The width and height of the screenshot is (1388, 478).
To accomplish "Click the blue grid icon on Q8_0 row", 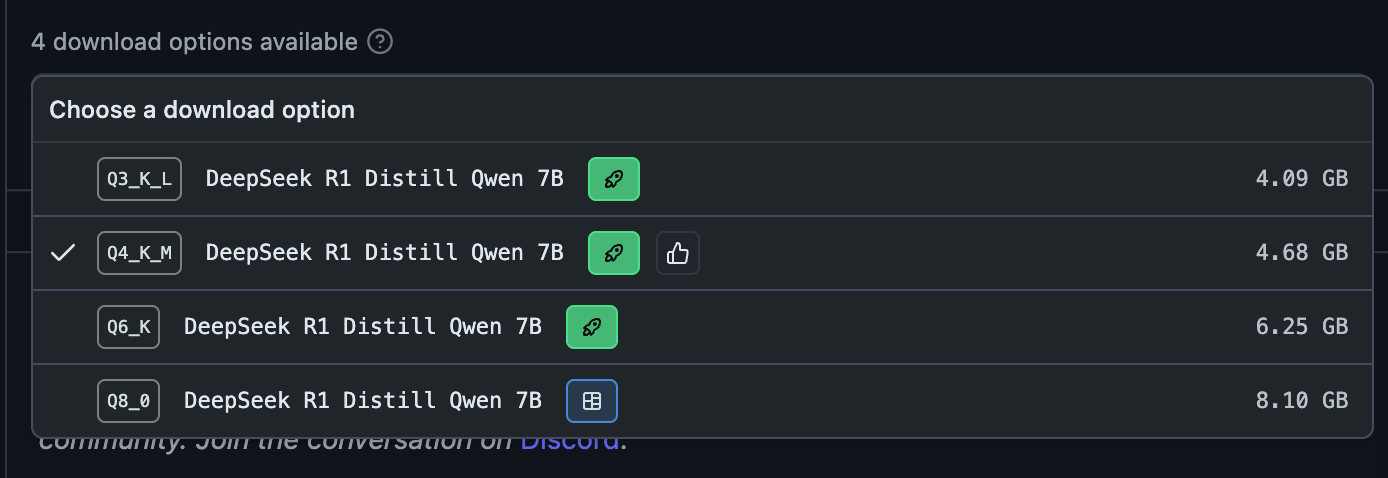I will pos(592,401).
